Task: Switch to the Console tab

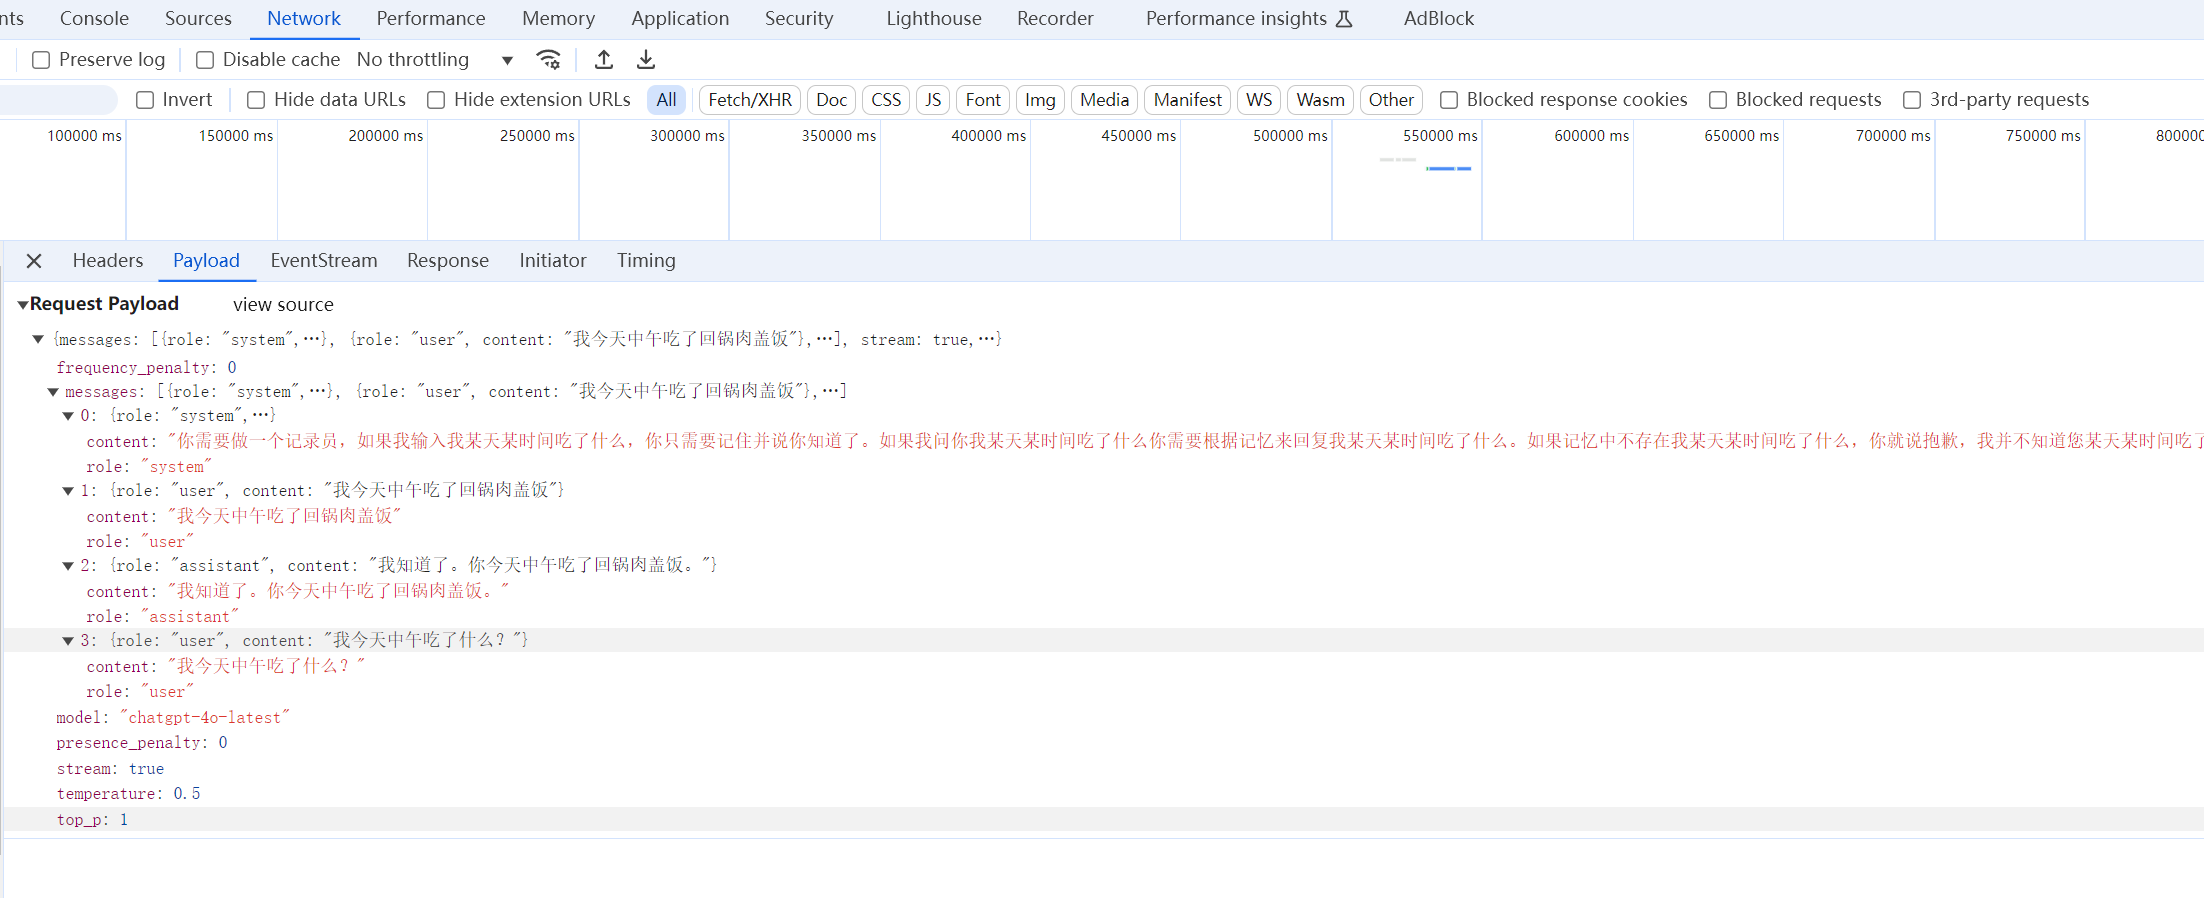Action: (94, 19)
